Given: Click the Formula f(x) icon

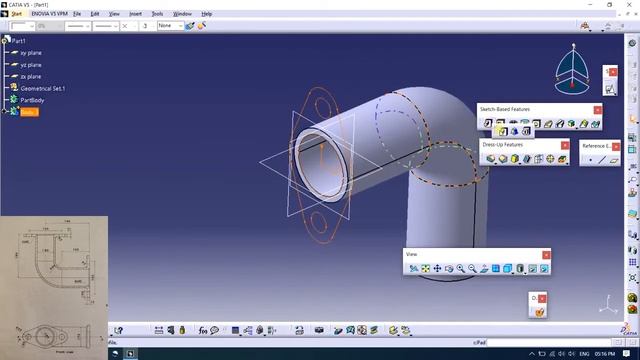Looking at the screenshot, I should coord(202,330).
